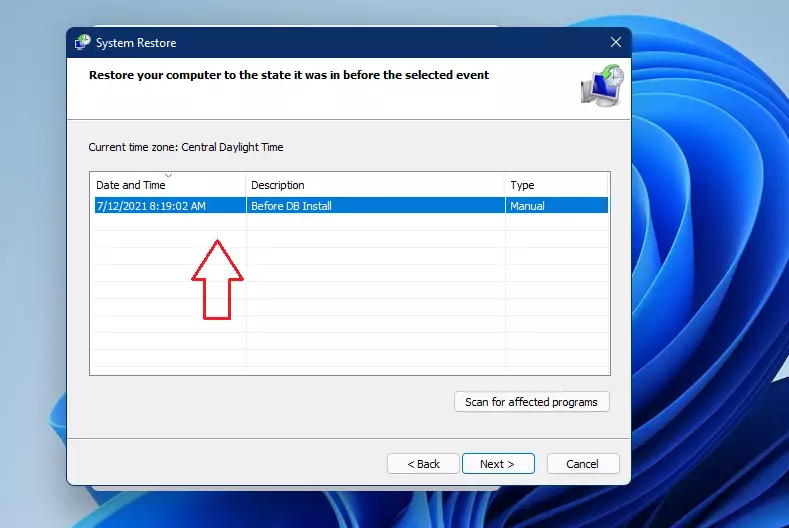
Task: Click the computer-with-clock restore graphic
Action: (x=602, y=86)
